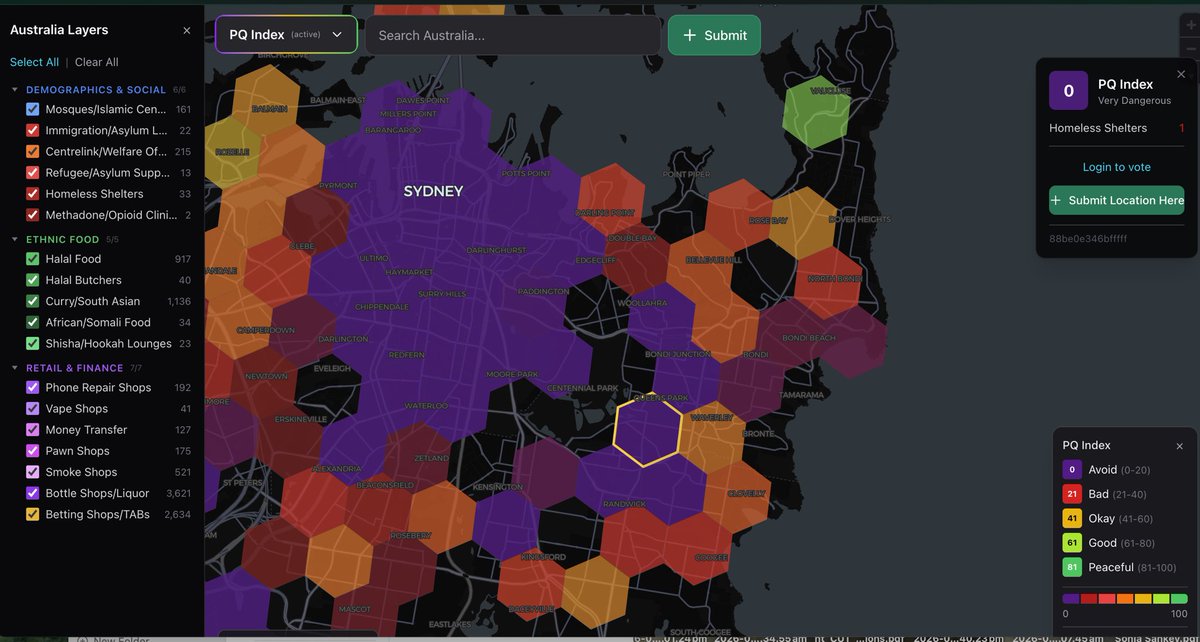Click Select All layers link
This screenshot has width=1200, height=642.
[x=34, y=62]
